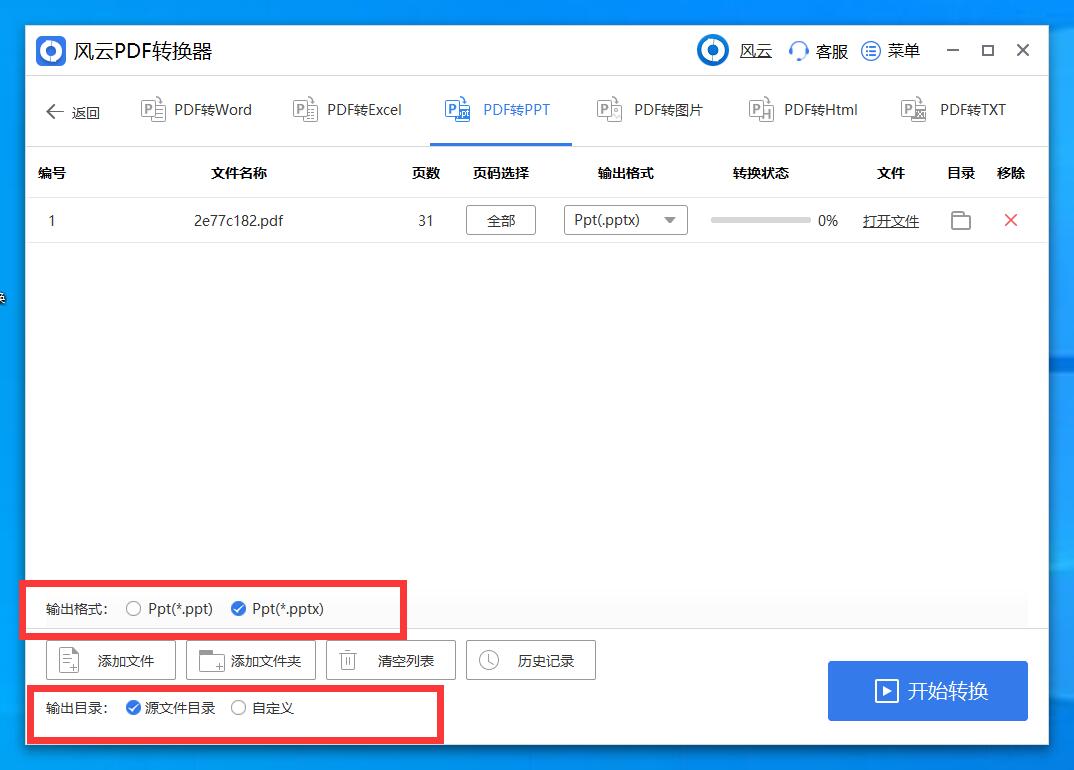Close the 风云PDF转换器 window
The image size is (1074, 770).
tap(1023, 50)
